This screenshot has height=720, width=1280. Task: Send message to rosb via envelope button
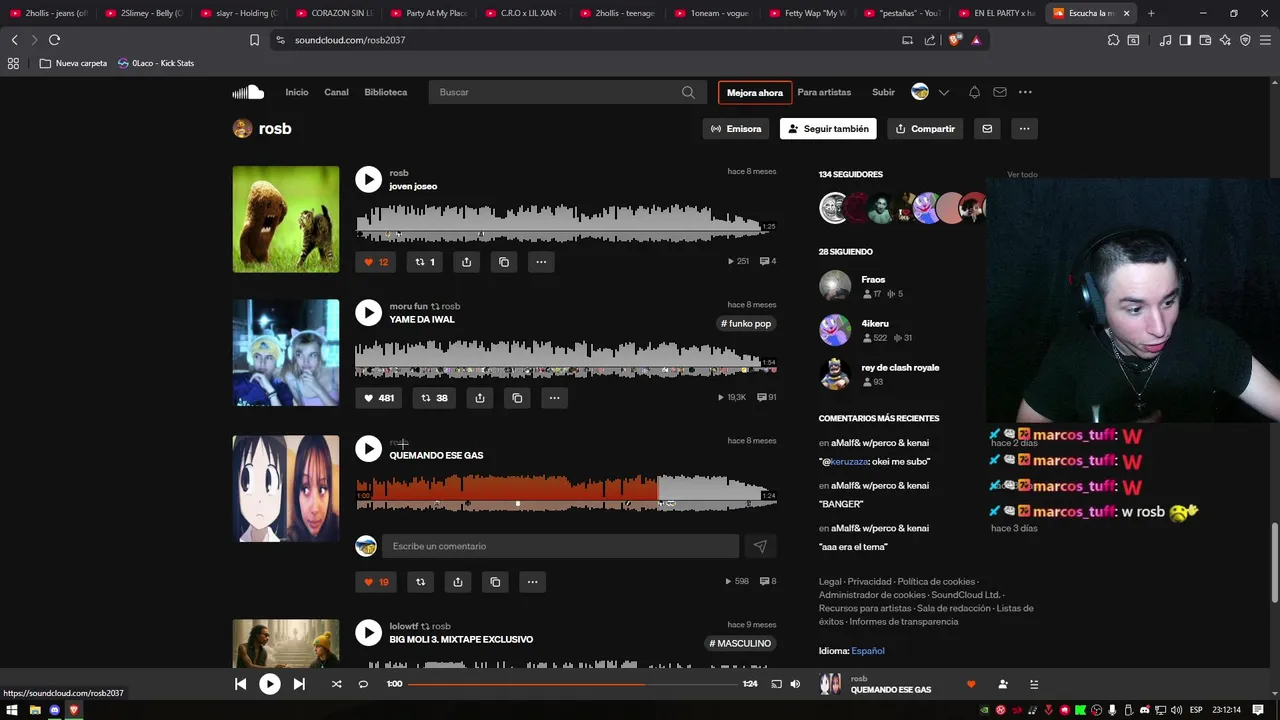(987, 129)
